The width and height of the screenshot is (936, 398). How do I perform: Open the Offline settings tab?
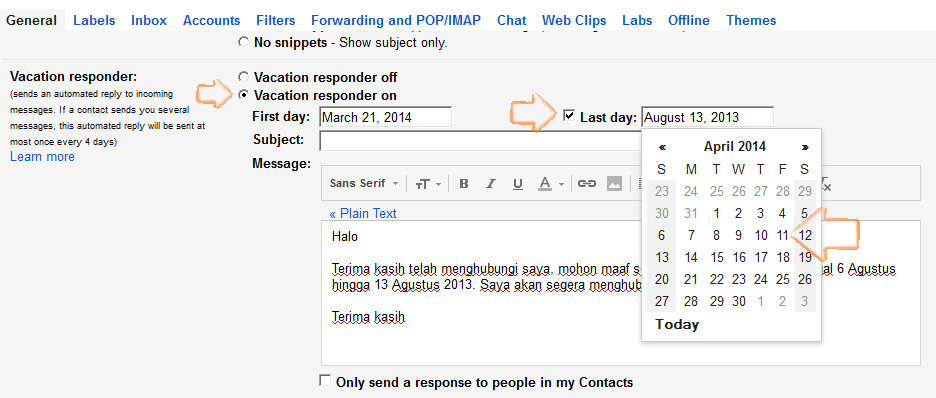(689, 20)
